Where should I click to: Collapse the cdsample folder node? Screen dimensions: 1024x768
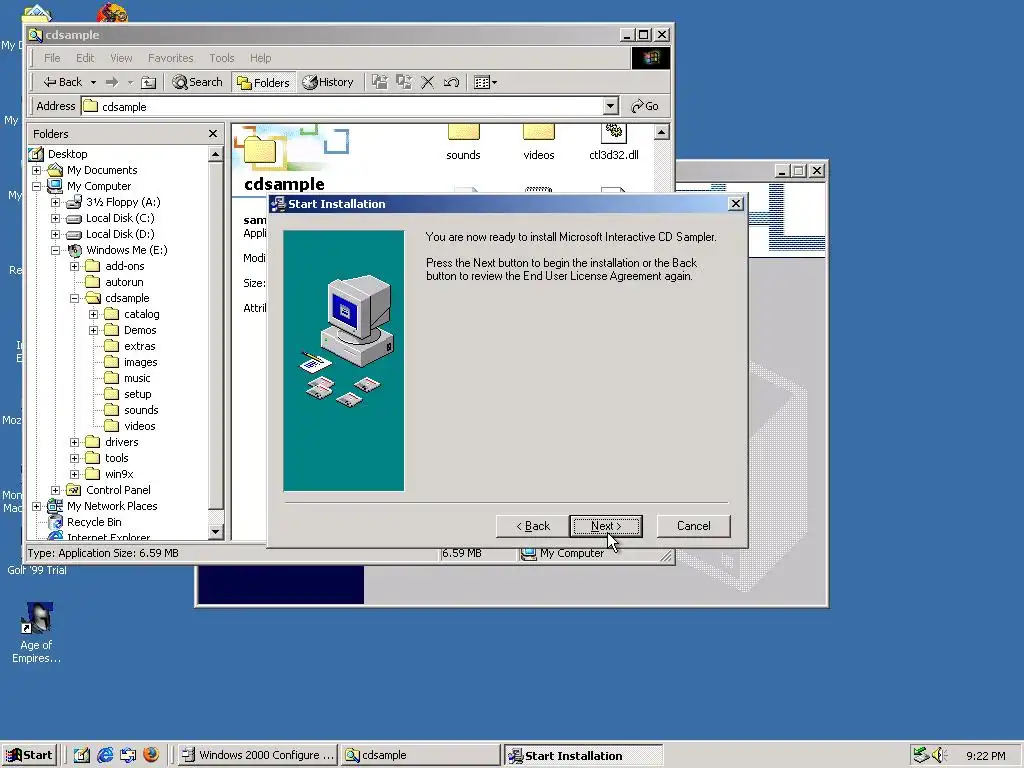click(x=74, y=298)
